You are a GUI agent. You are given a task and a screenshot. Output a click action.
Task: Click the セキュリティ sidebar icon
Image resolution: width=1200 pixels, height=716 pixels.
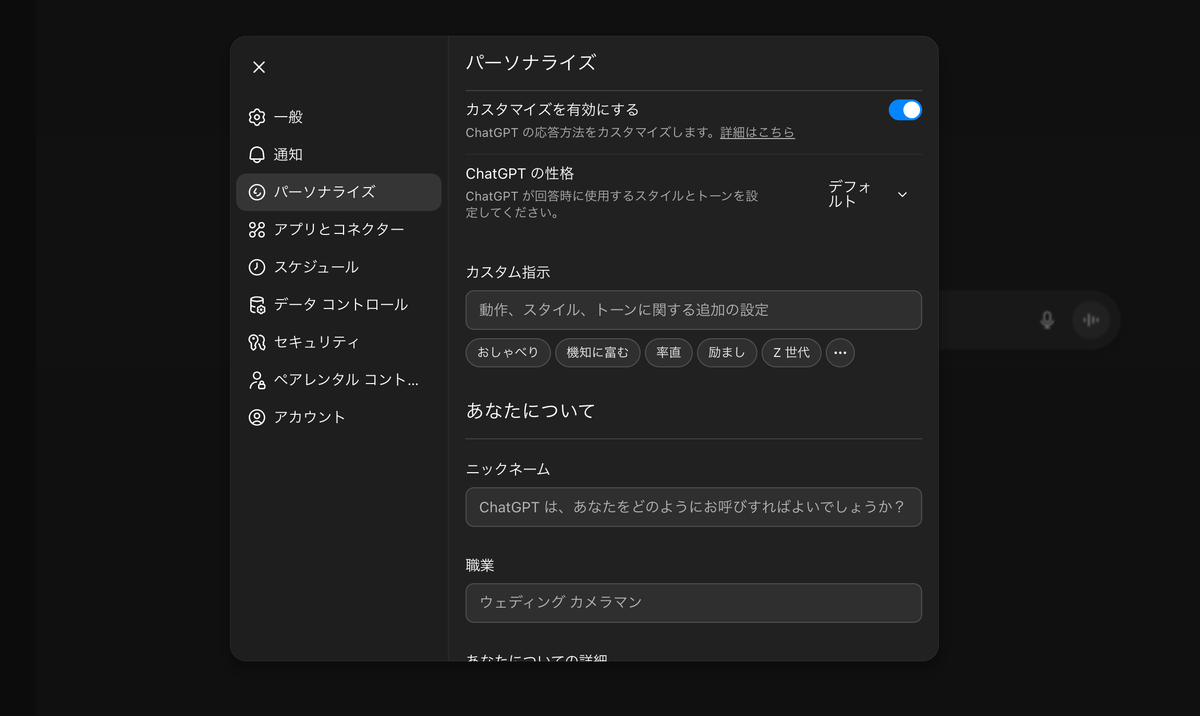[259, 342]
